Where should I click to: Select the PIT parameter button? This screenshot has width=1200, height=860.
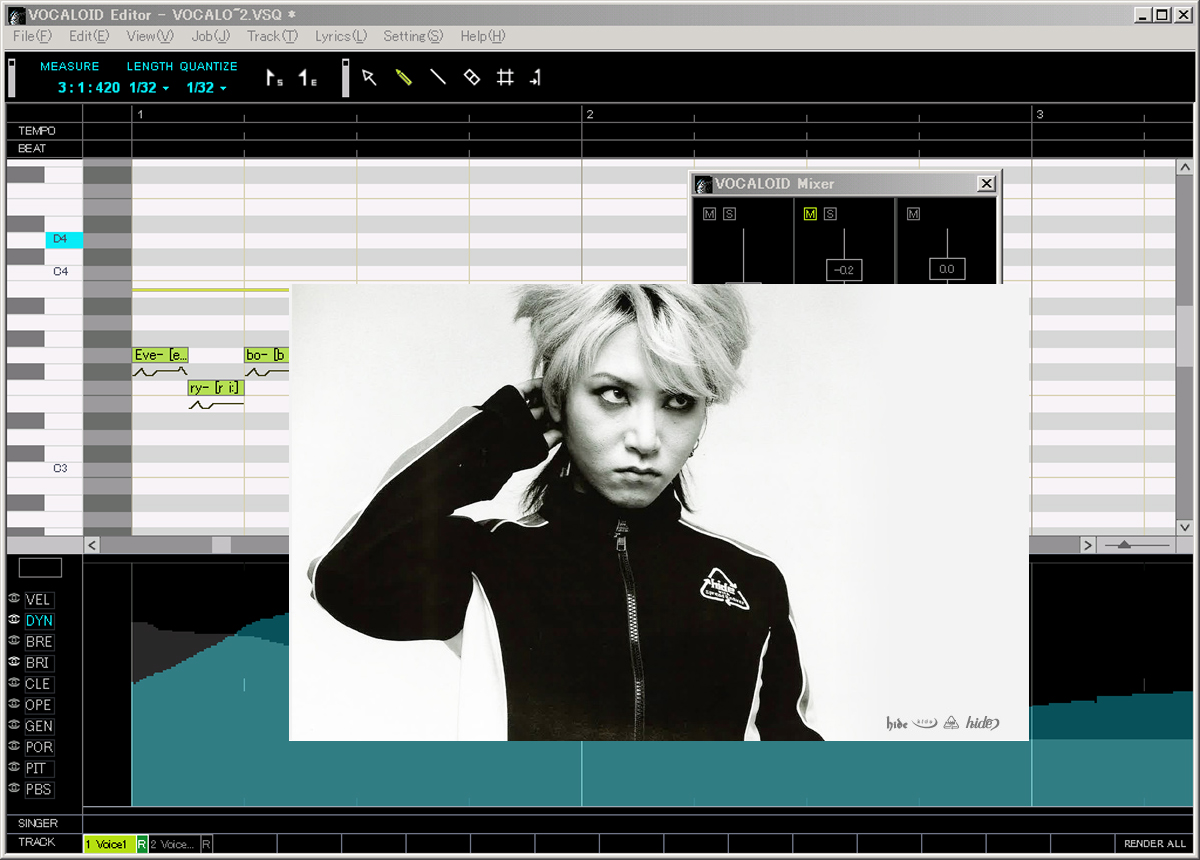[38, 768]
